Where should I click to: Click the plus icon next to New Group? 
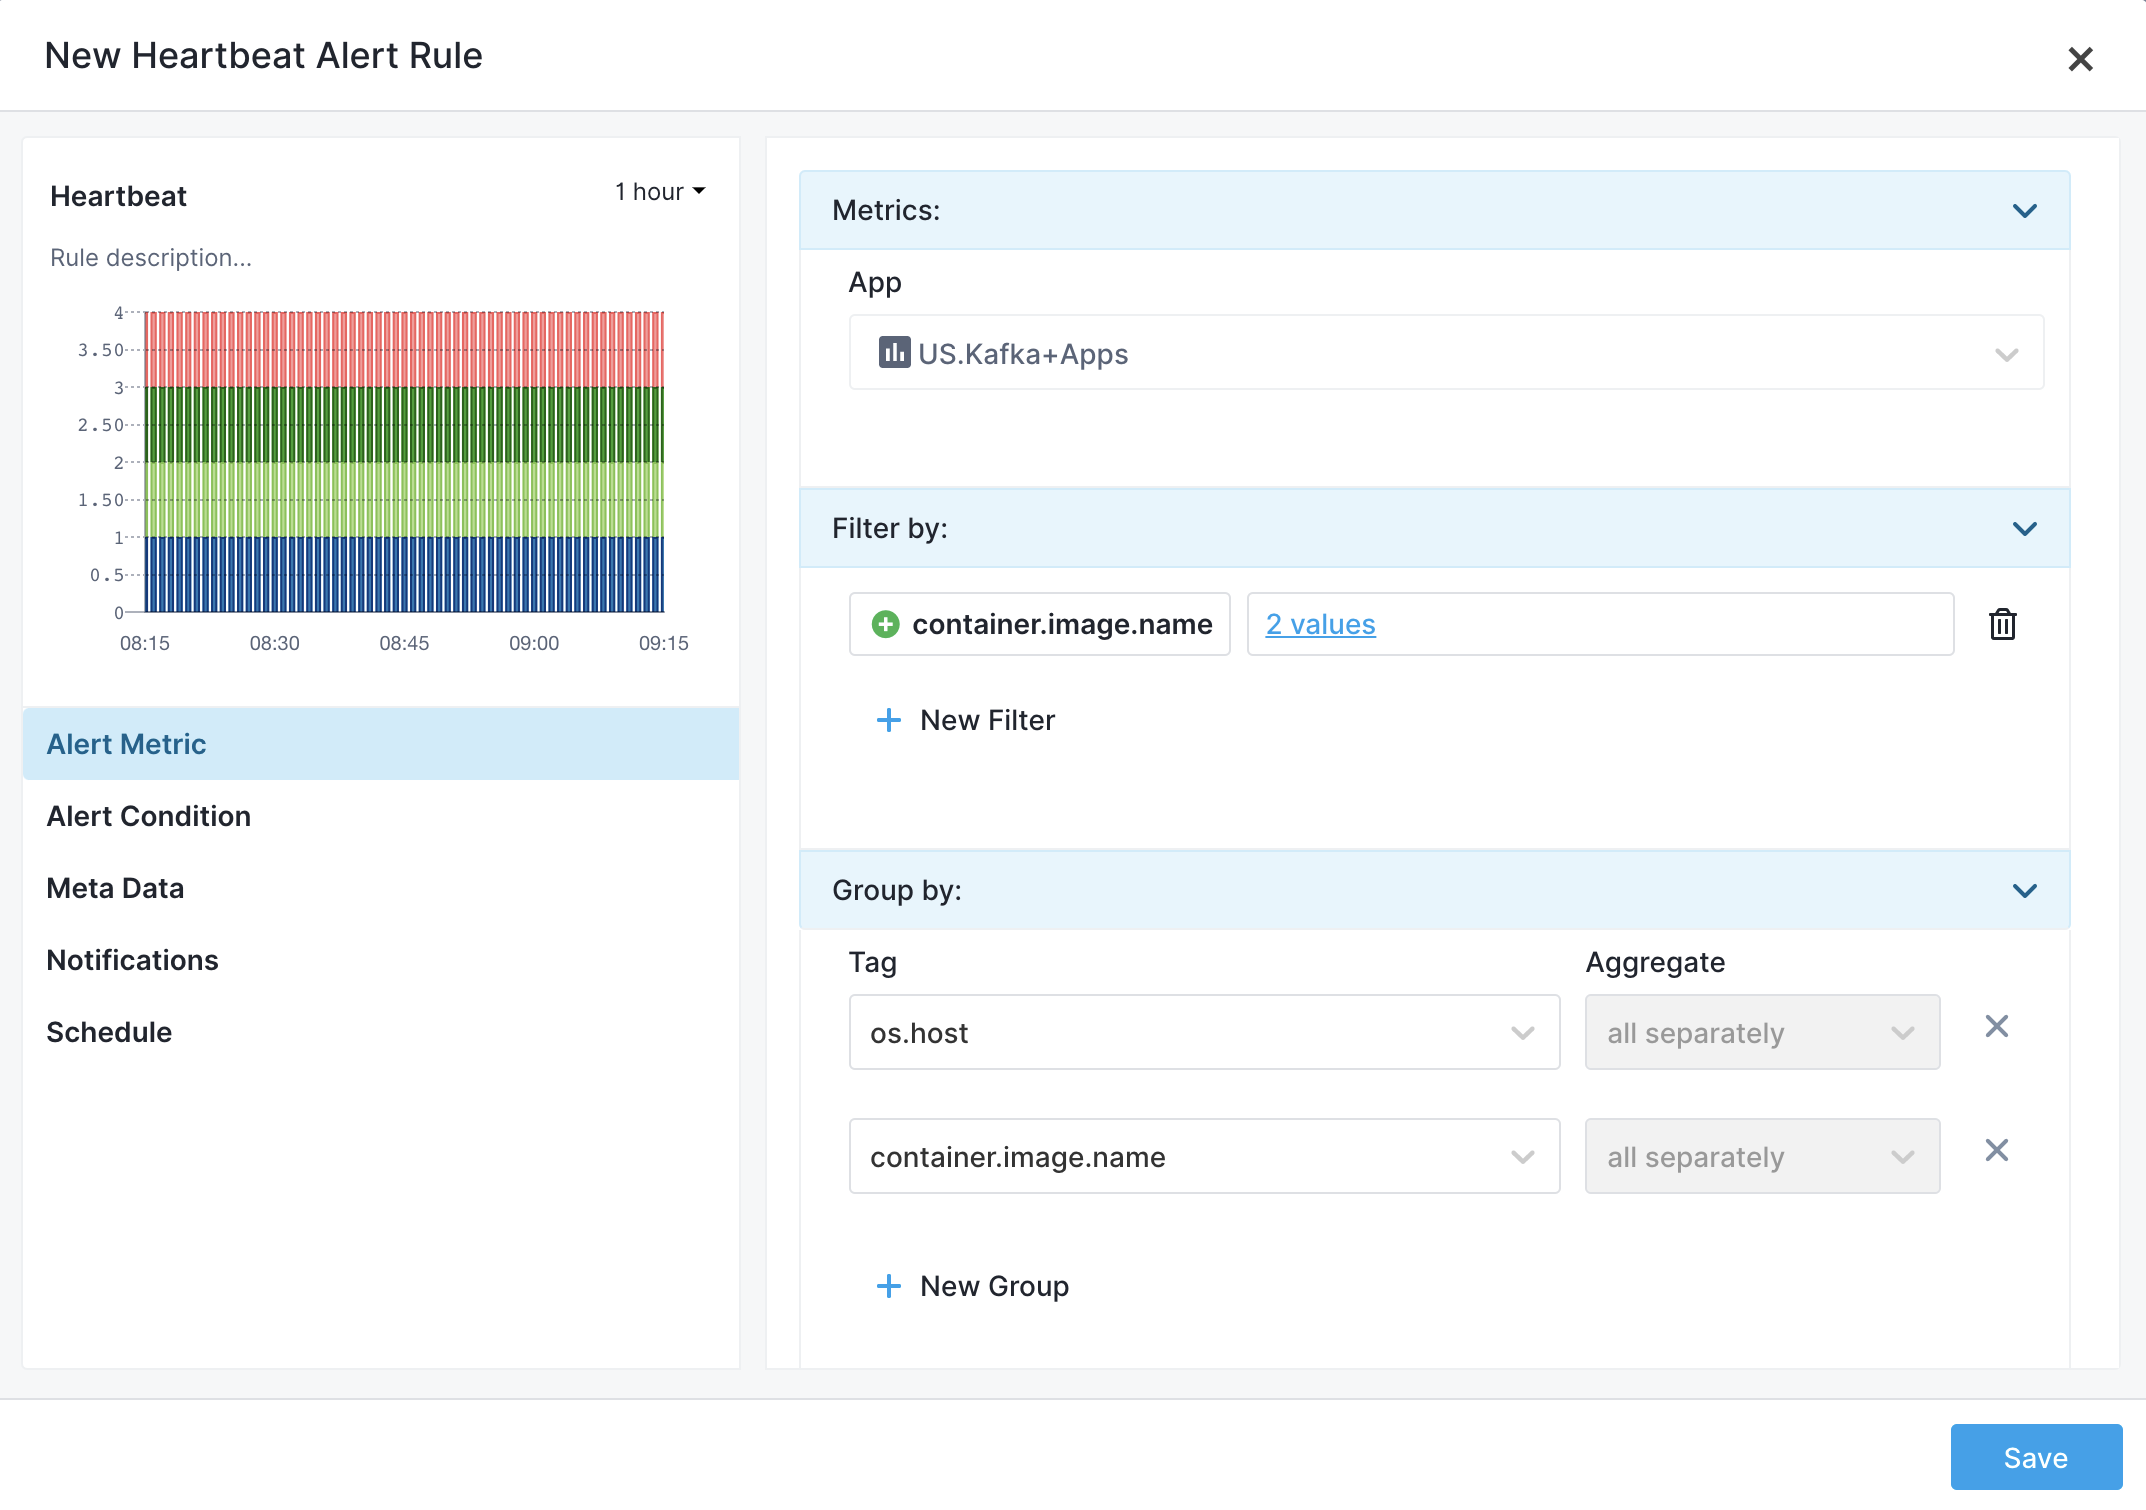(x=888, y=1286)
